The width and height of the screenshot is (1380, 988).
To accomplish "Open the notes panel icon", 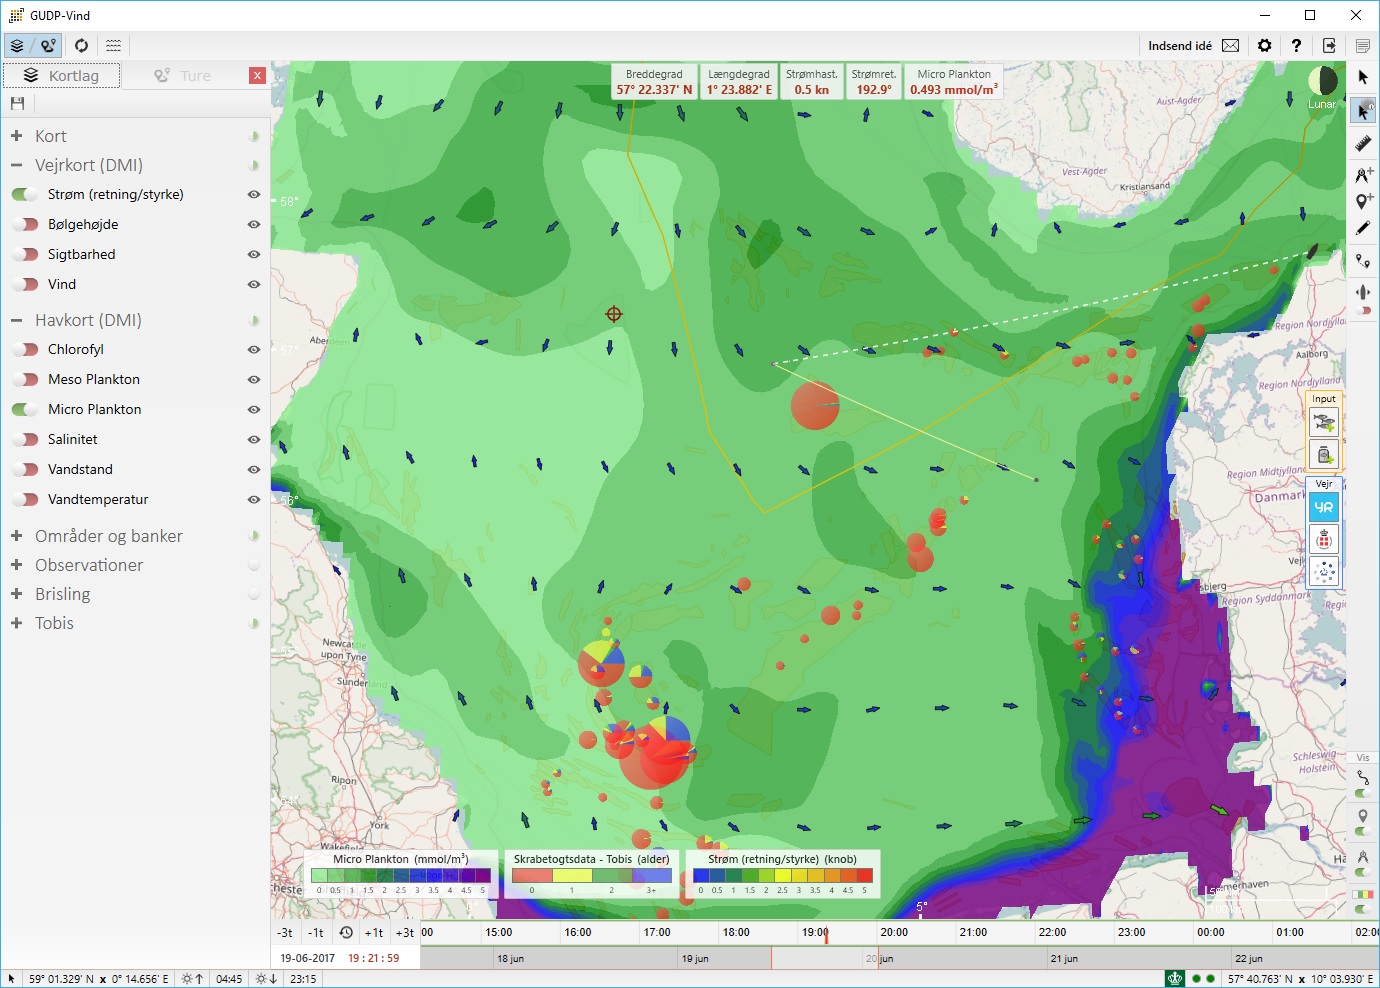I will (1363, 46).
